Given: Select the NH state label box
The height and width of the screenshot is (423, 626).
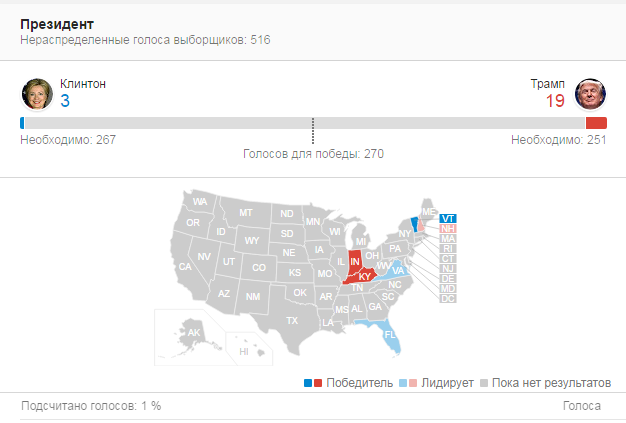Looking at the screenshot, I should coord(448,229).
